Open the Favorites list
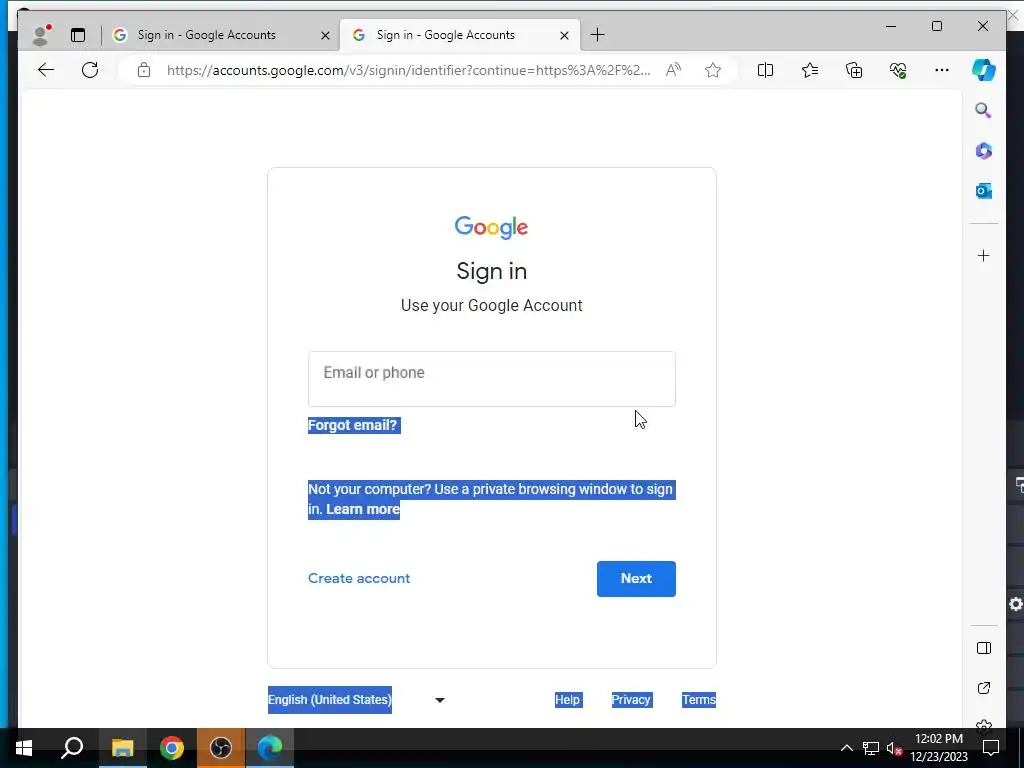 pos(810,70)
